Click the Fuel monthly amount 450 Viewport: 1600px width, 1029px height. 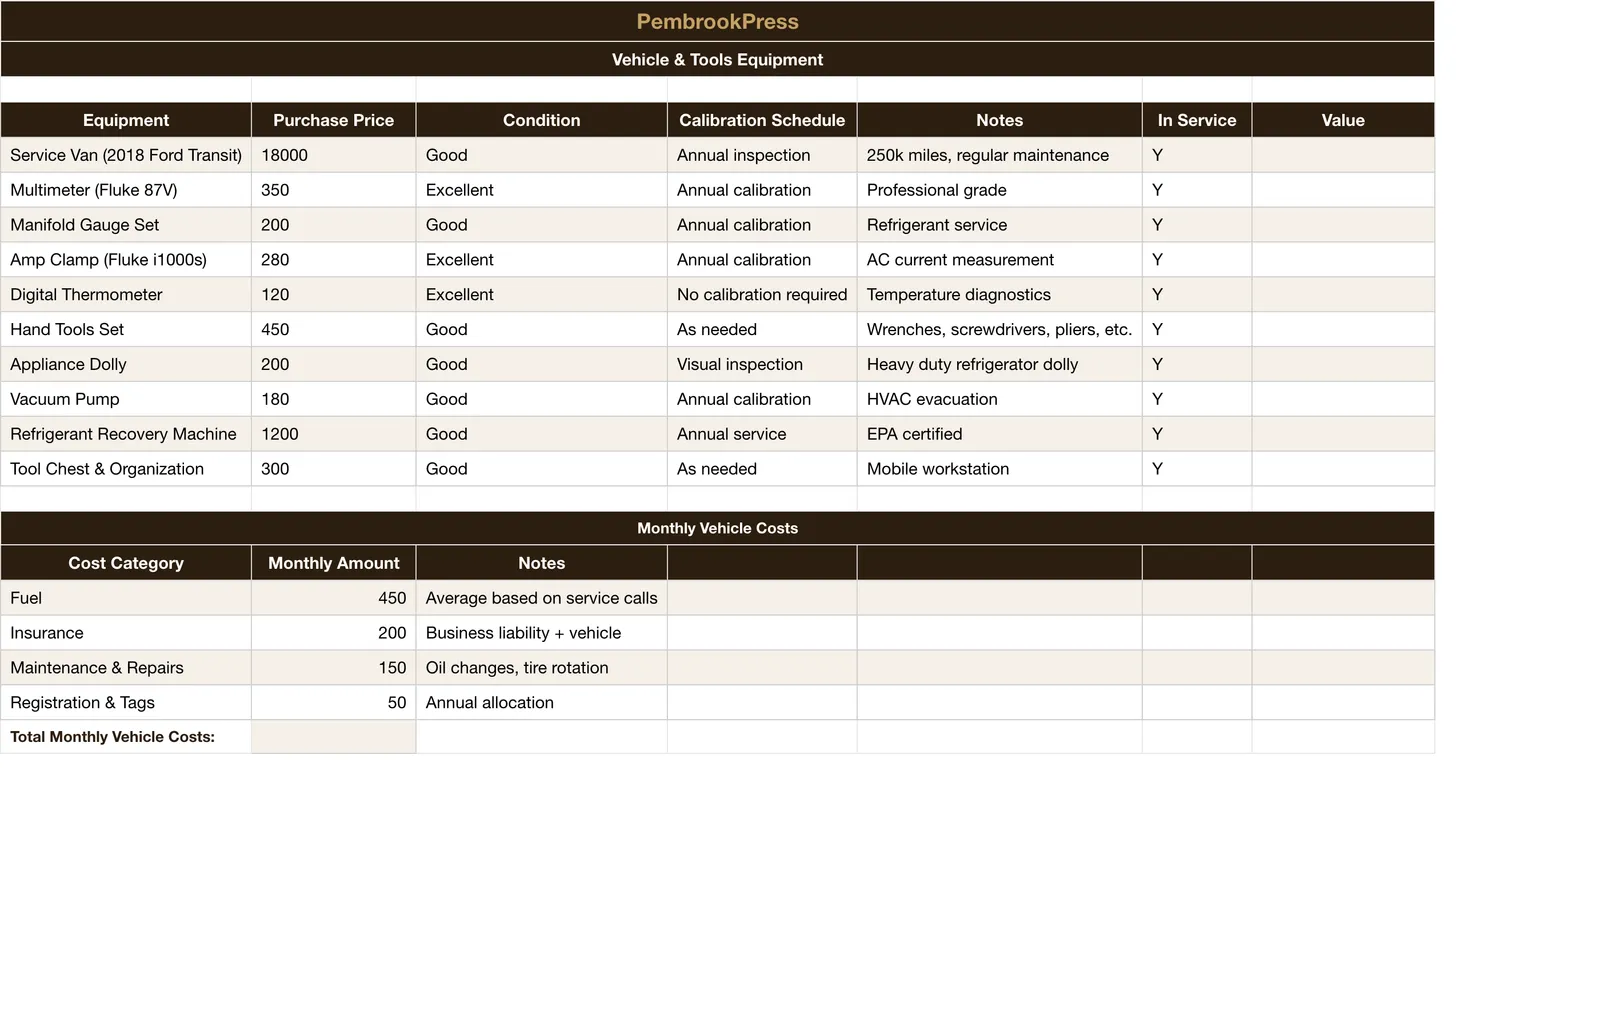tap(333, 598)
